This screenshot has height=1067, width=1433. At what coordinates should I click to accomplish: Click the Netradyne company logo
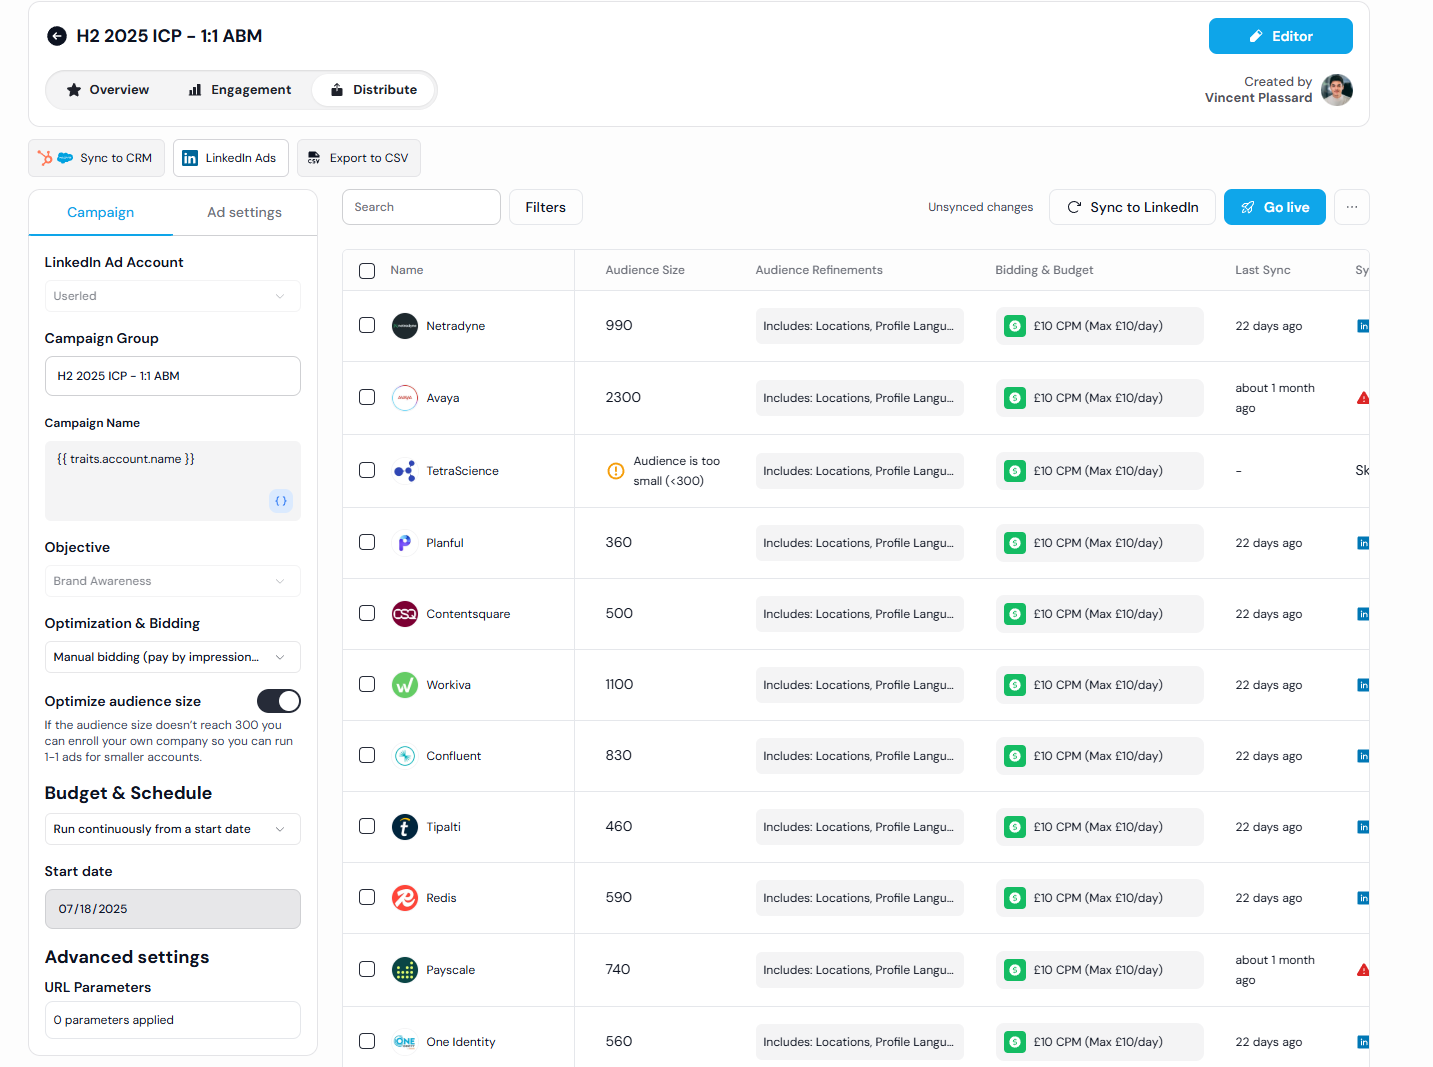405,326
